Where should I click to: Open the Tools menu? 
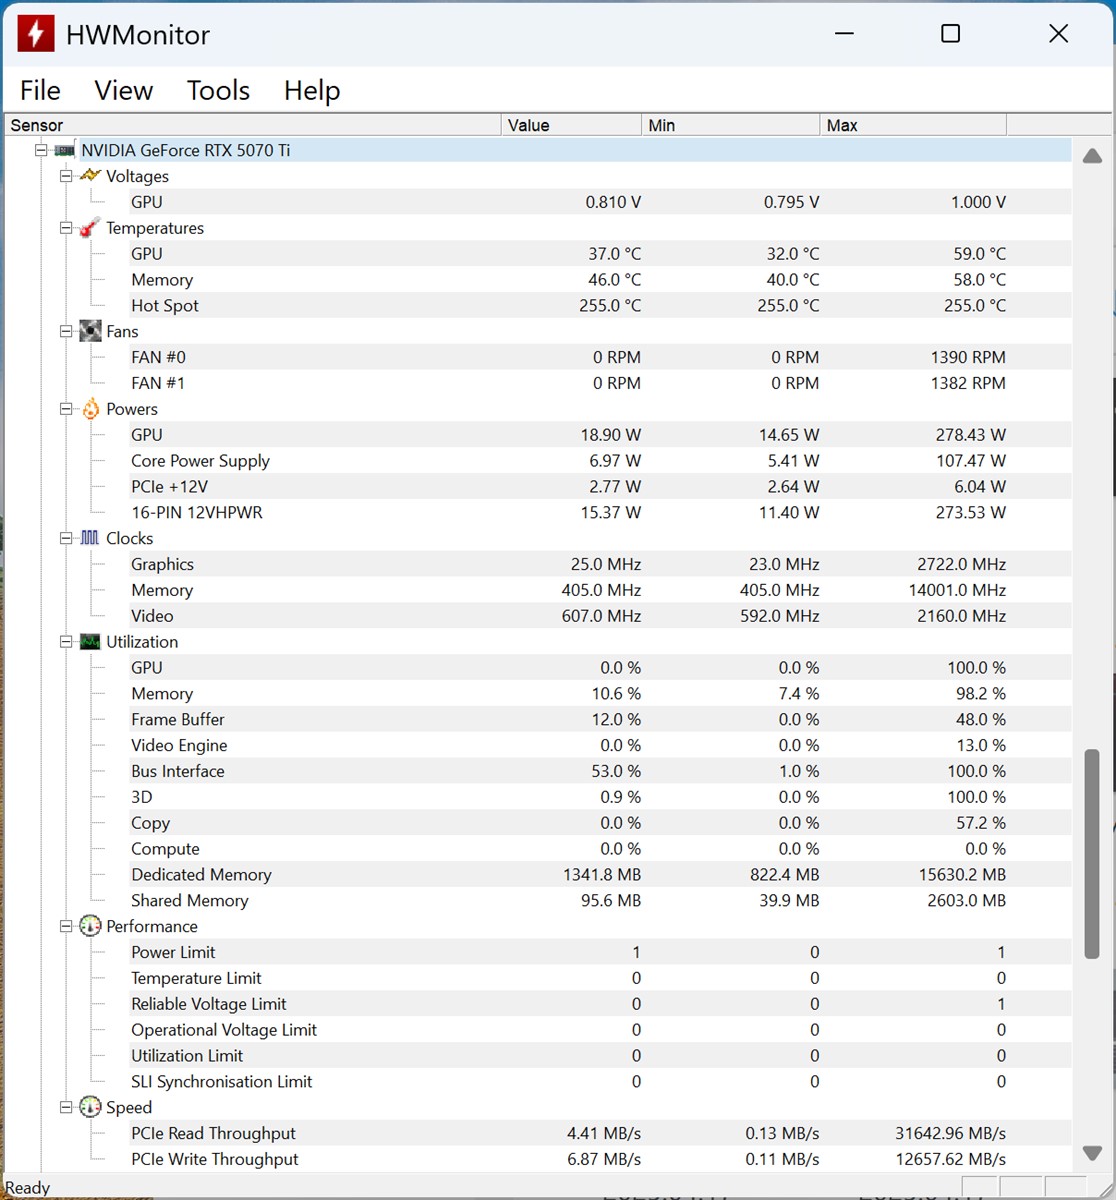click(x=218, y=91)
